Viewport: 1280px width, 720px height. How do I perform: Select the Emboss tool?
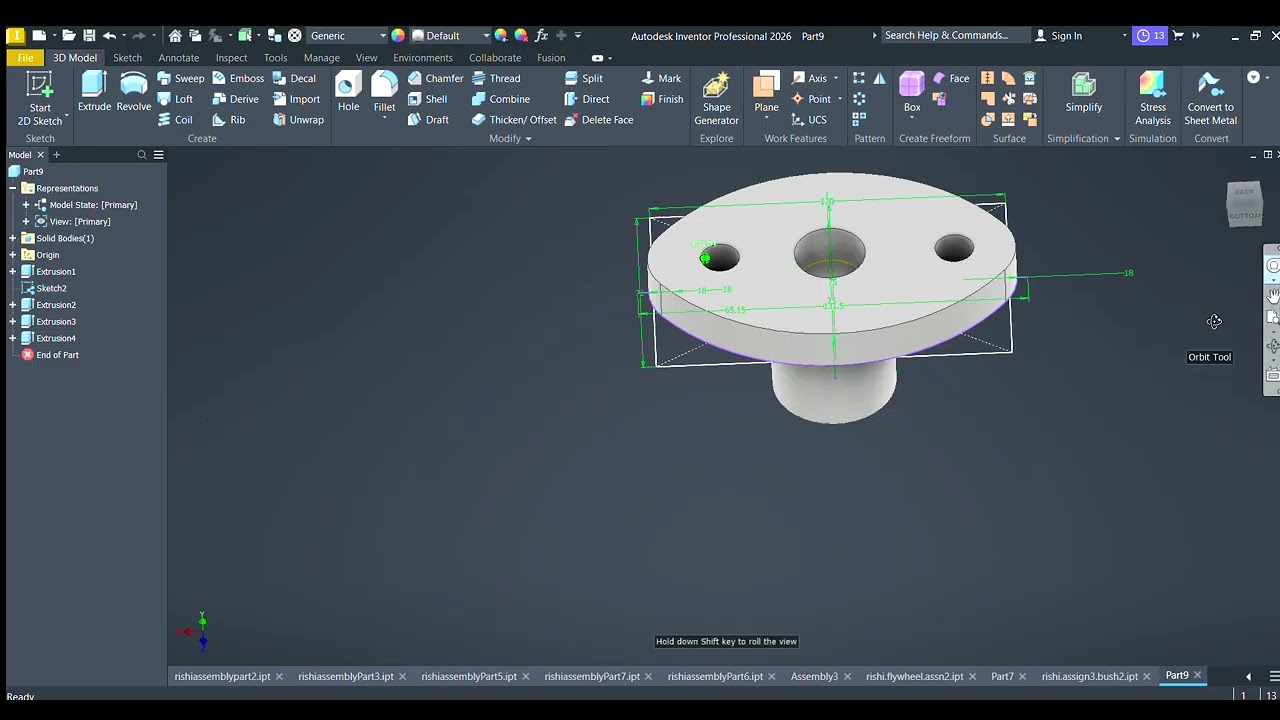pyautogui.click(x=237, y=78)
